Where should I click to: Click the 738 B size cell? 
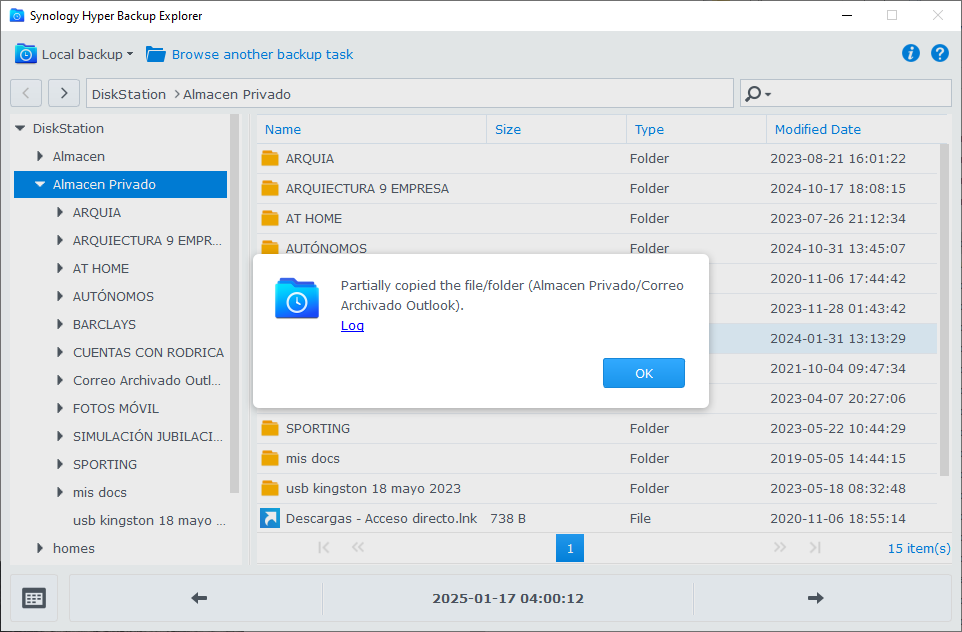(x=508, y=518)
